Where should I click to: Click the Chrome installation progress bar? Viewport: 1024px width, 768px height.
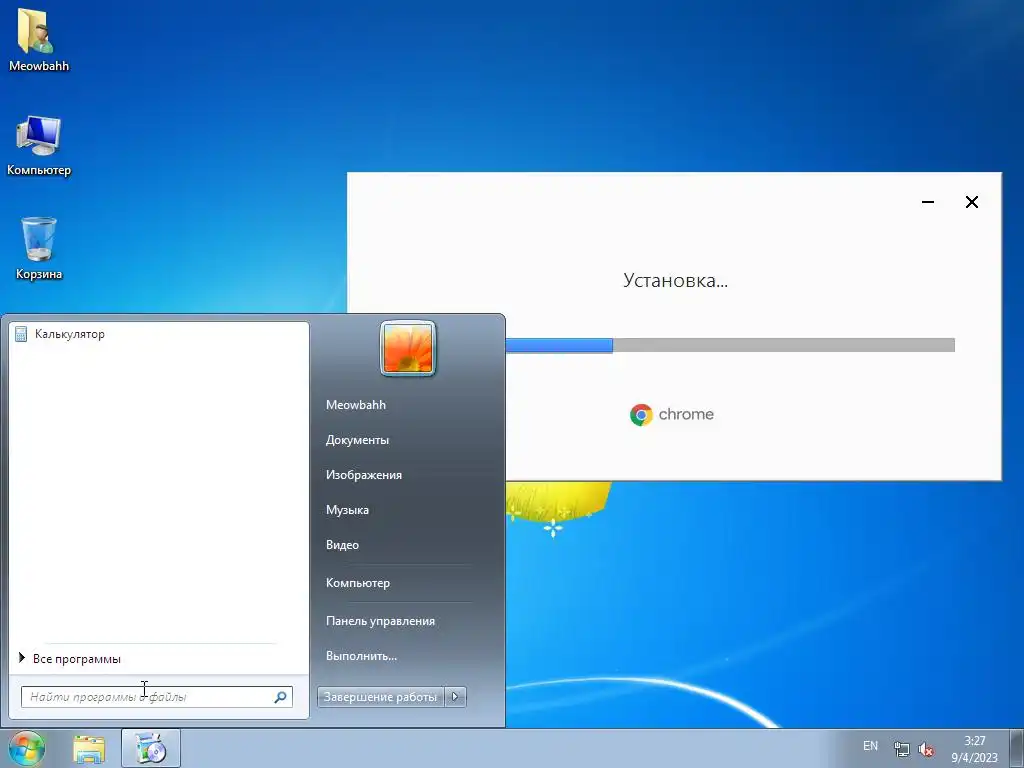pos(730,345)
